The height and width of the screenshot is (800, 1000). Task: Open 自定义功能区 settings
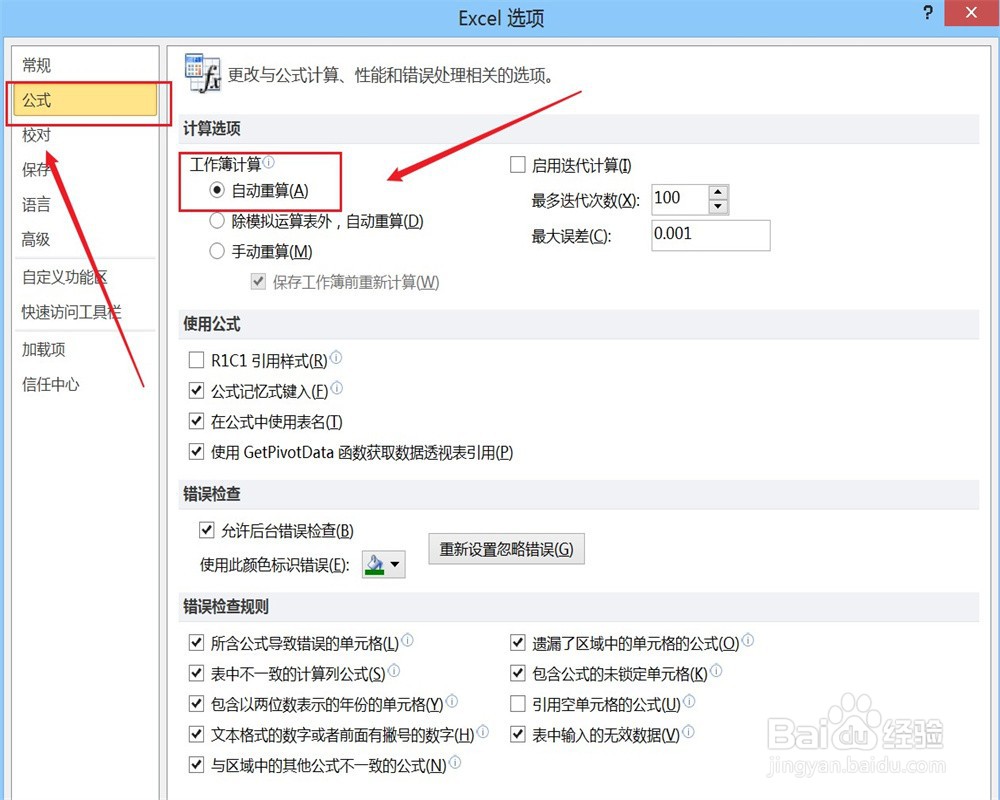coord(64,277)
